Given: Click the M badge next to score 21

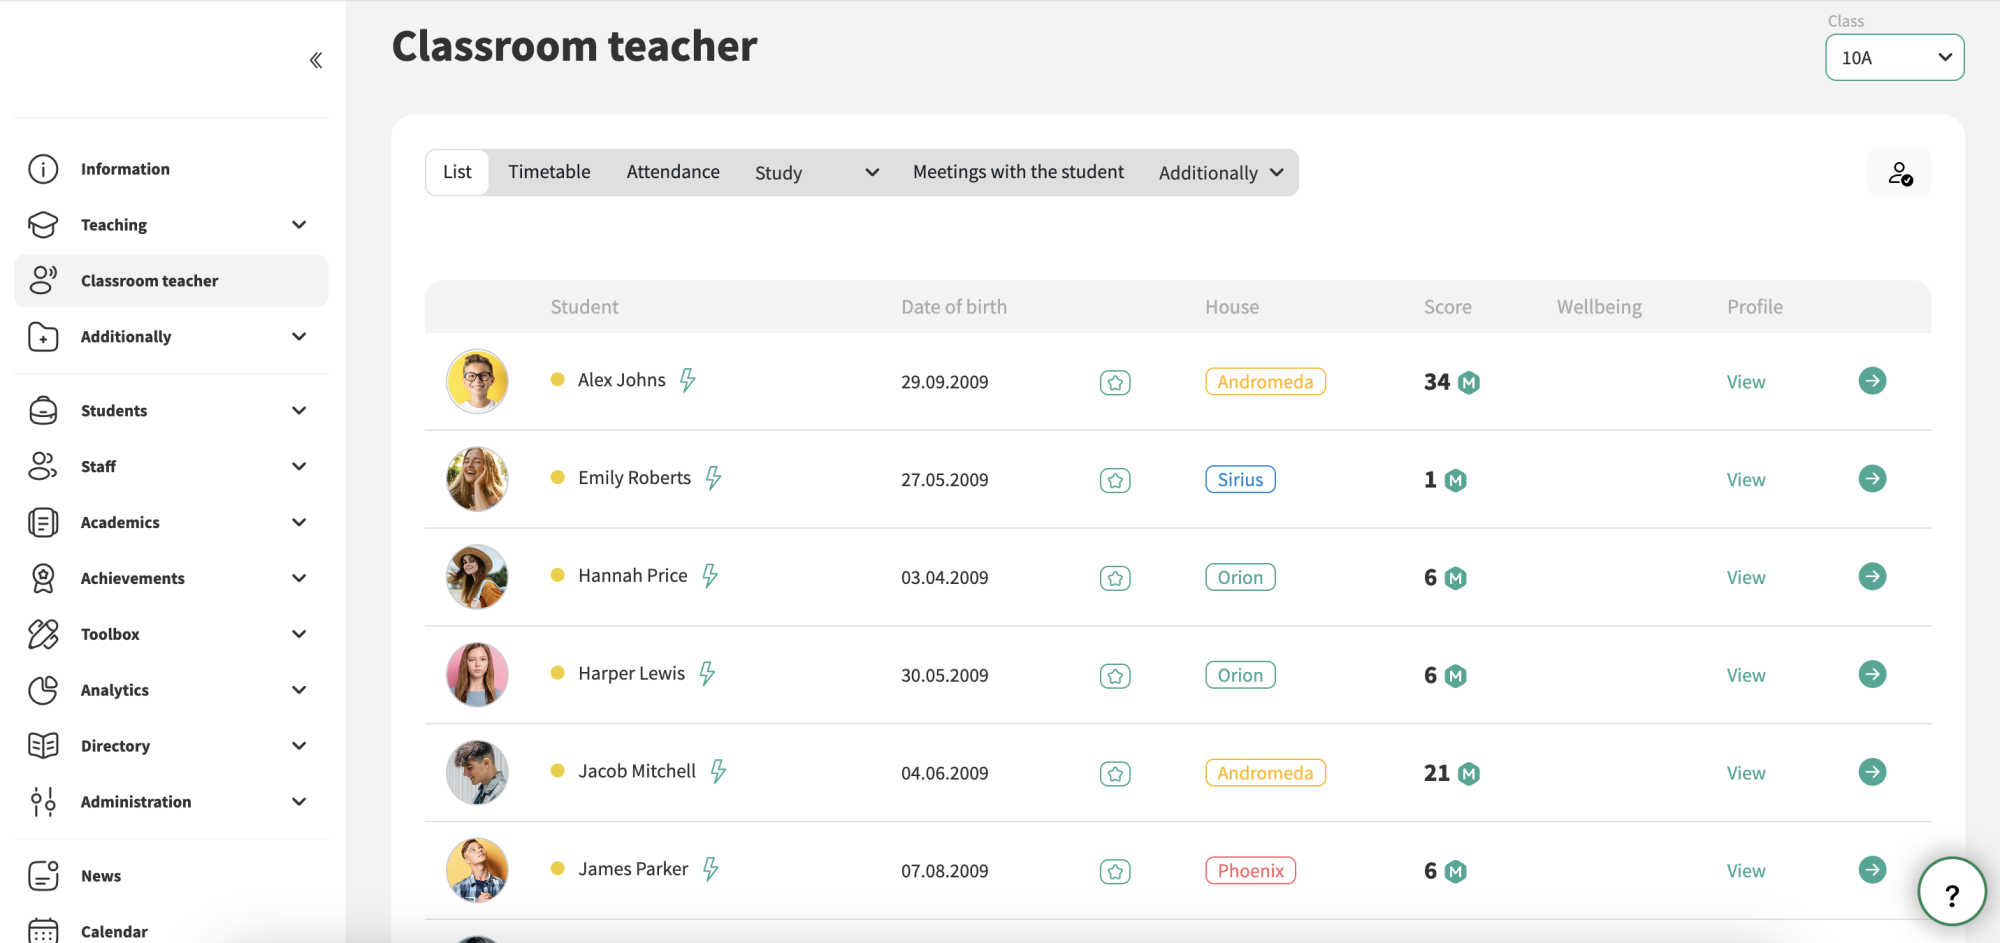Looking at the screenshot, I should click(1469, 774).
